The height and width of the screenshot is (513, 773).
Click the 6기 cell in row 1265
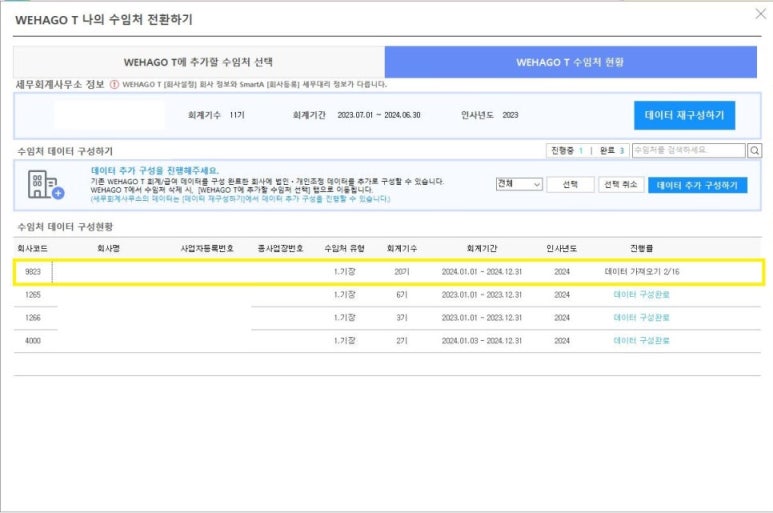coord(402,295)
